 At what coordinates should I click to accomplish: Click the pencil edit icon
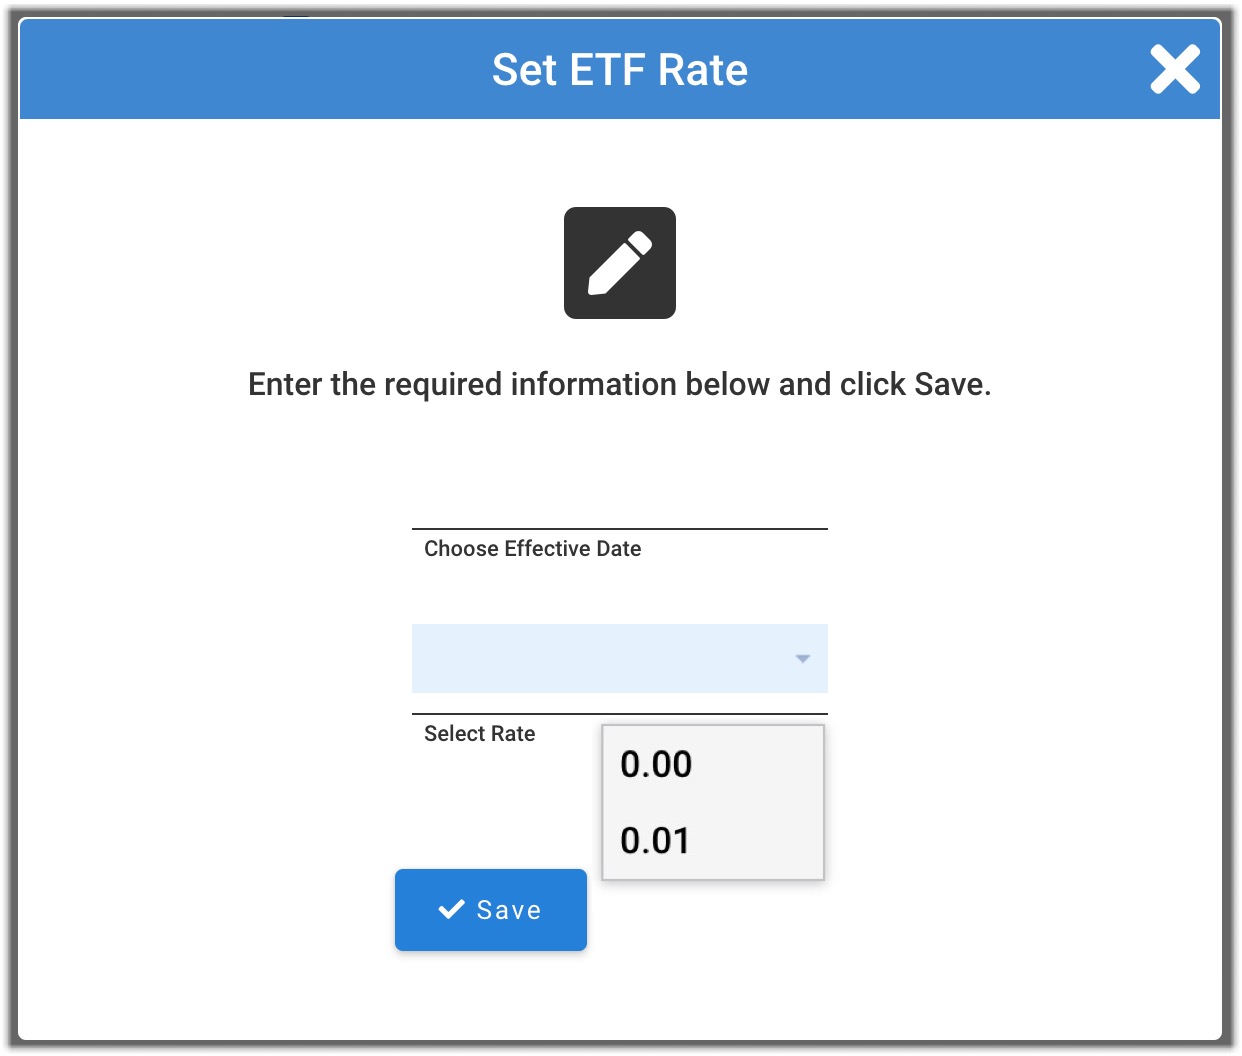point(620,263)
